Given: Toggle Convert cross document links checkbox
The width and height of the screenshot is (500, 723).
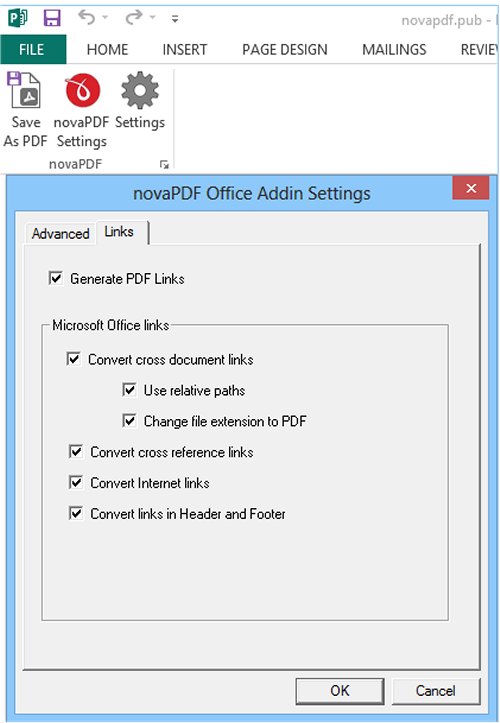Looking at the screenshot, I should click(x=74, y=359).
